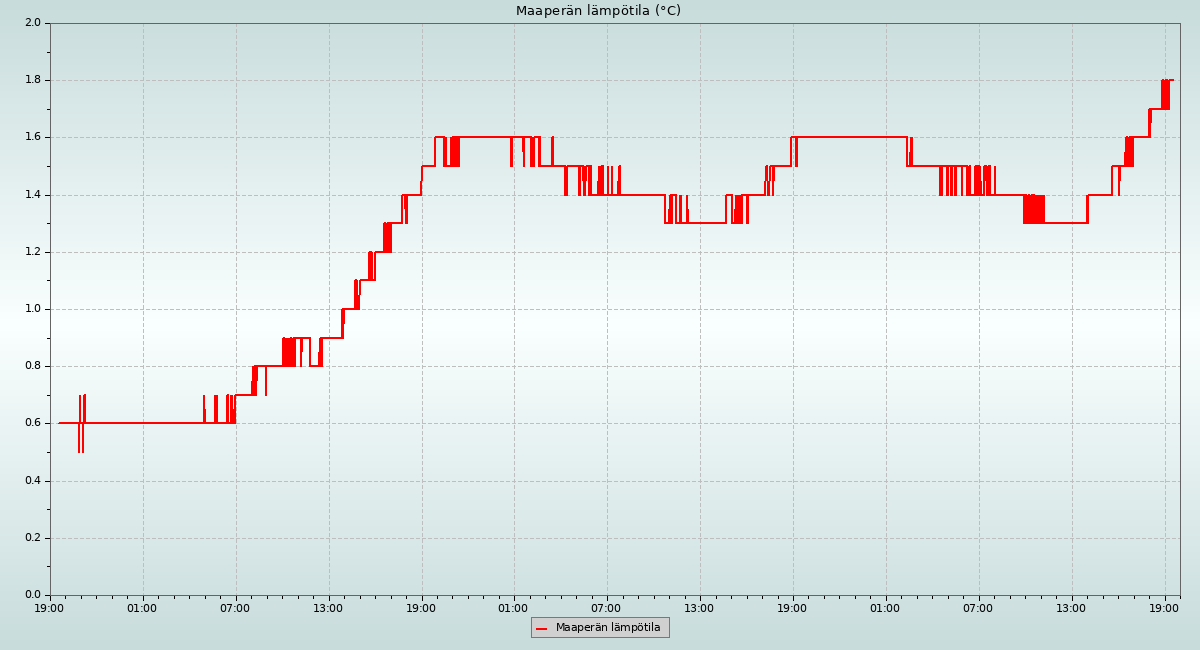Viewport: 1200px width, 650px height.
Task: Select the Maaperän lämpötila legend label
Action: [608, 628]
